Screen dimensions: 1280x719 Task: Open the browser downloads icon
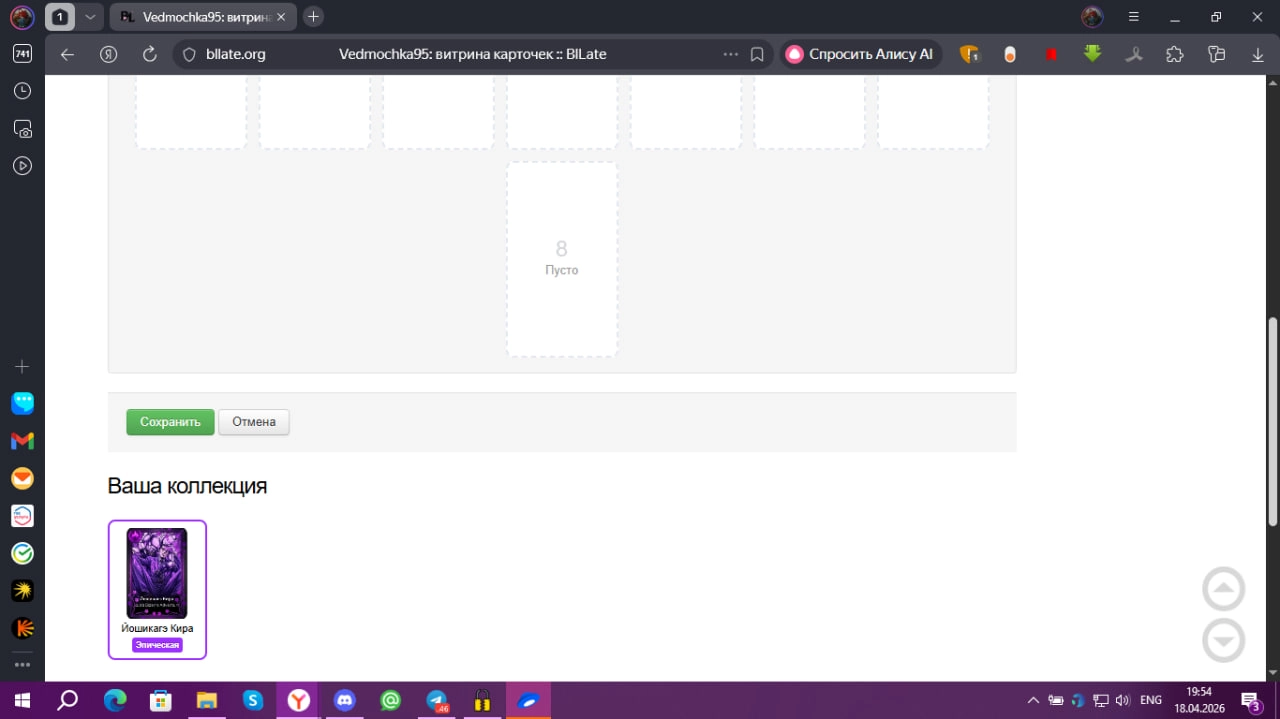1258,54
